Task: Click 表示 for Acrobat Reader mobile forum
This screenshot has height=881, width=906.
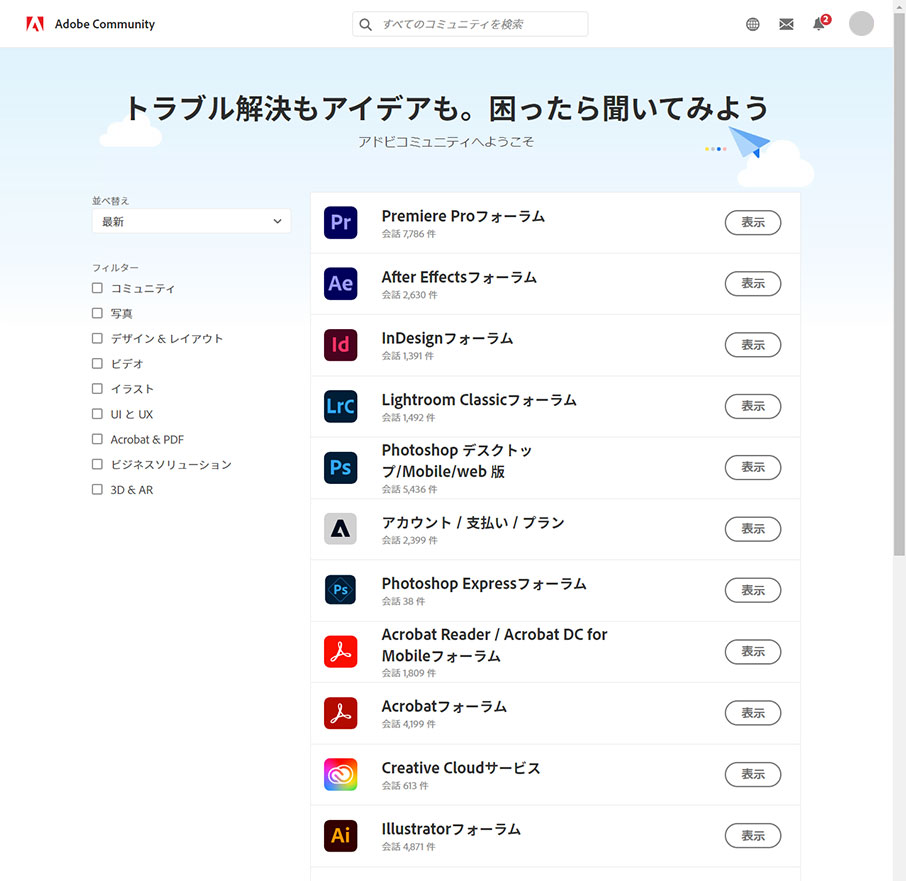Action: 753,652
